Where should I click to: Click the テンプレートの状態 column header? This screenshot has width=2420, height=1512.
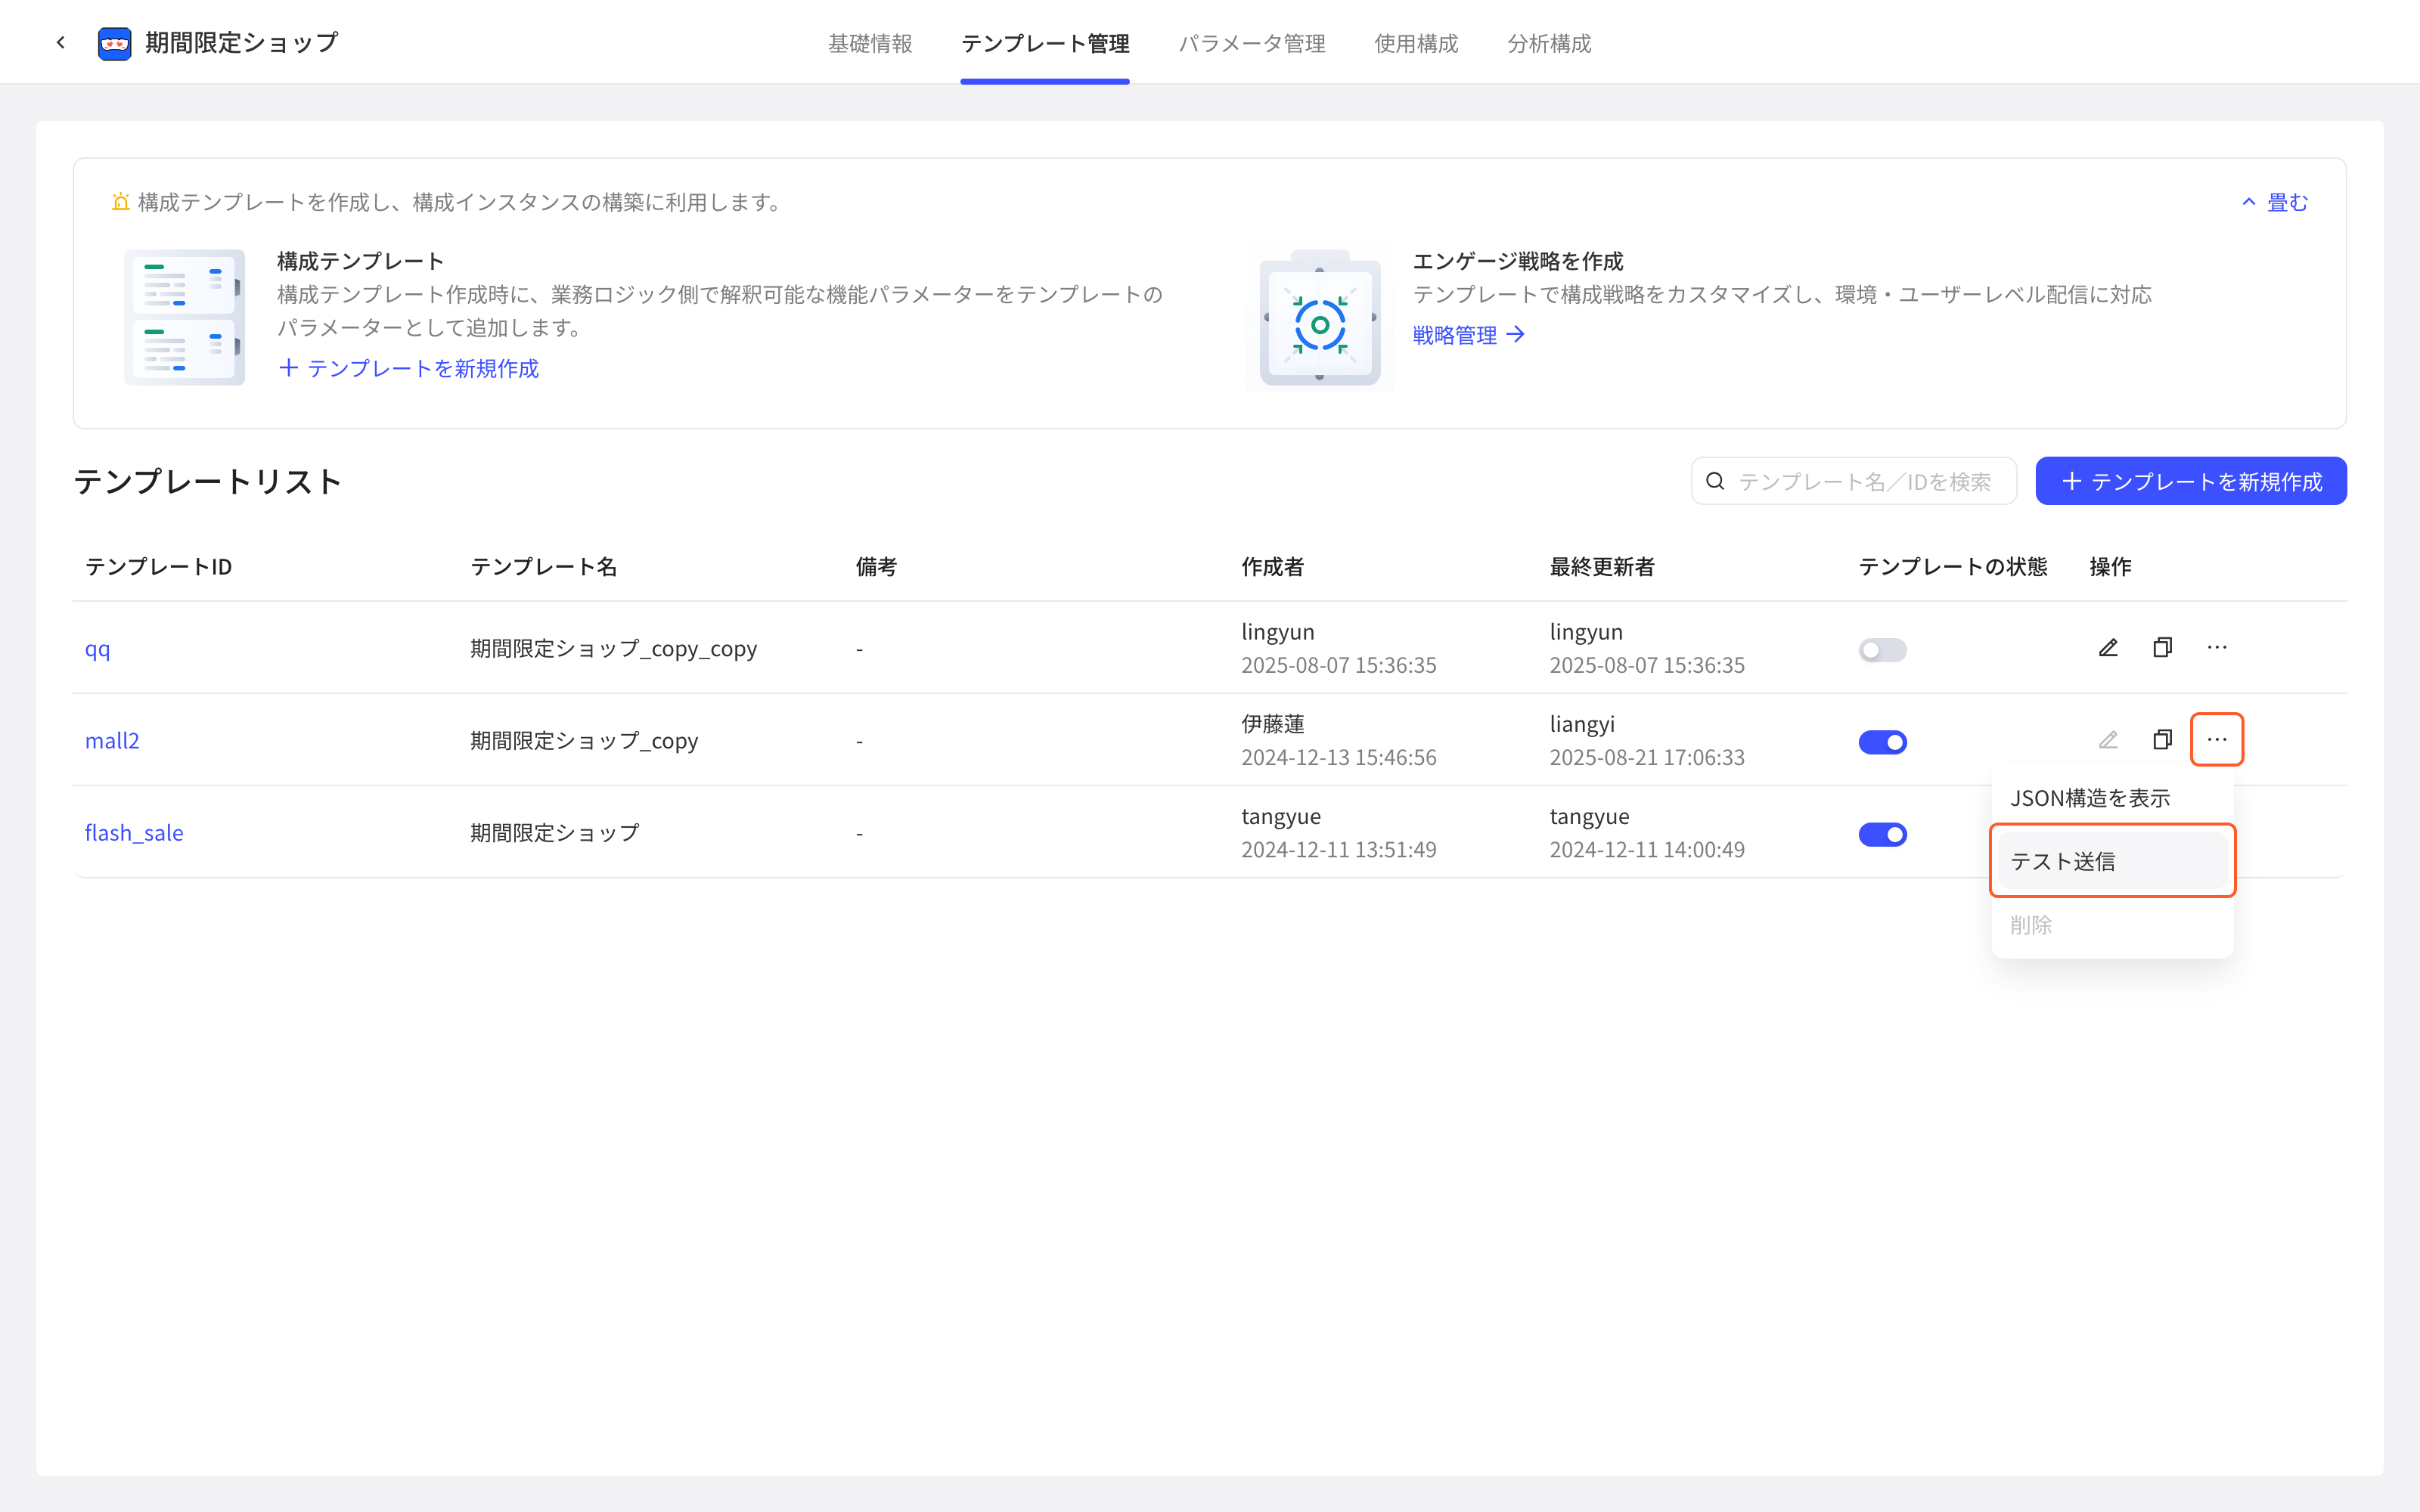1952,567
